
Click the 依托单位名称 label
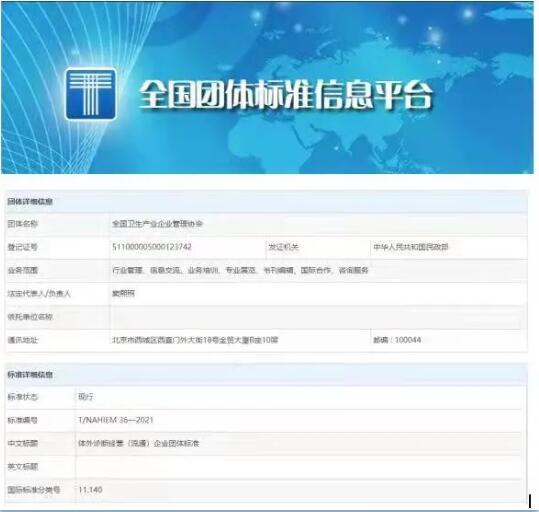click(30, 317)
